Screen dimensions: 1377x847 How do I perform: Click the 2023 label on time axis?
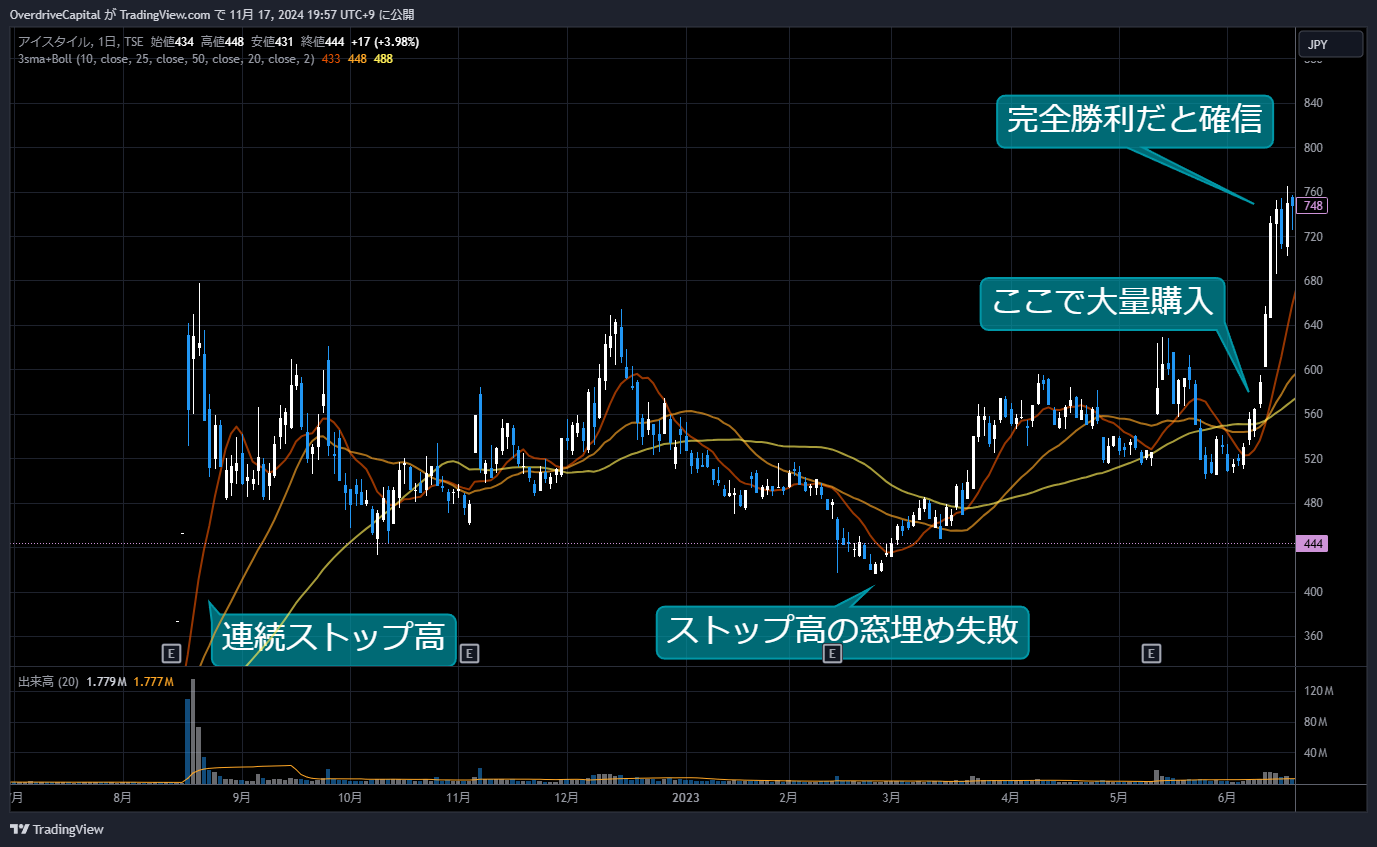pyautogui.click(x=685, y=798)
